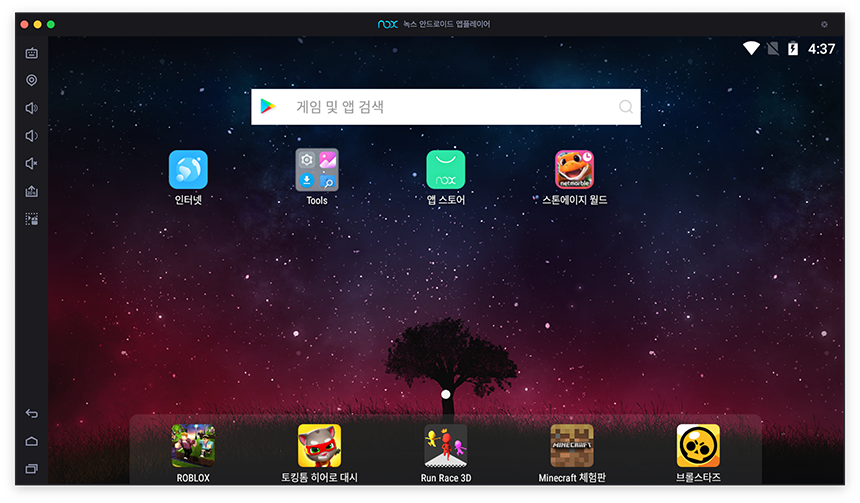
Task: Launch 토킹톰 히어로 대시
Action: (319, 445)
